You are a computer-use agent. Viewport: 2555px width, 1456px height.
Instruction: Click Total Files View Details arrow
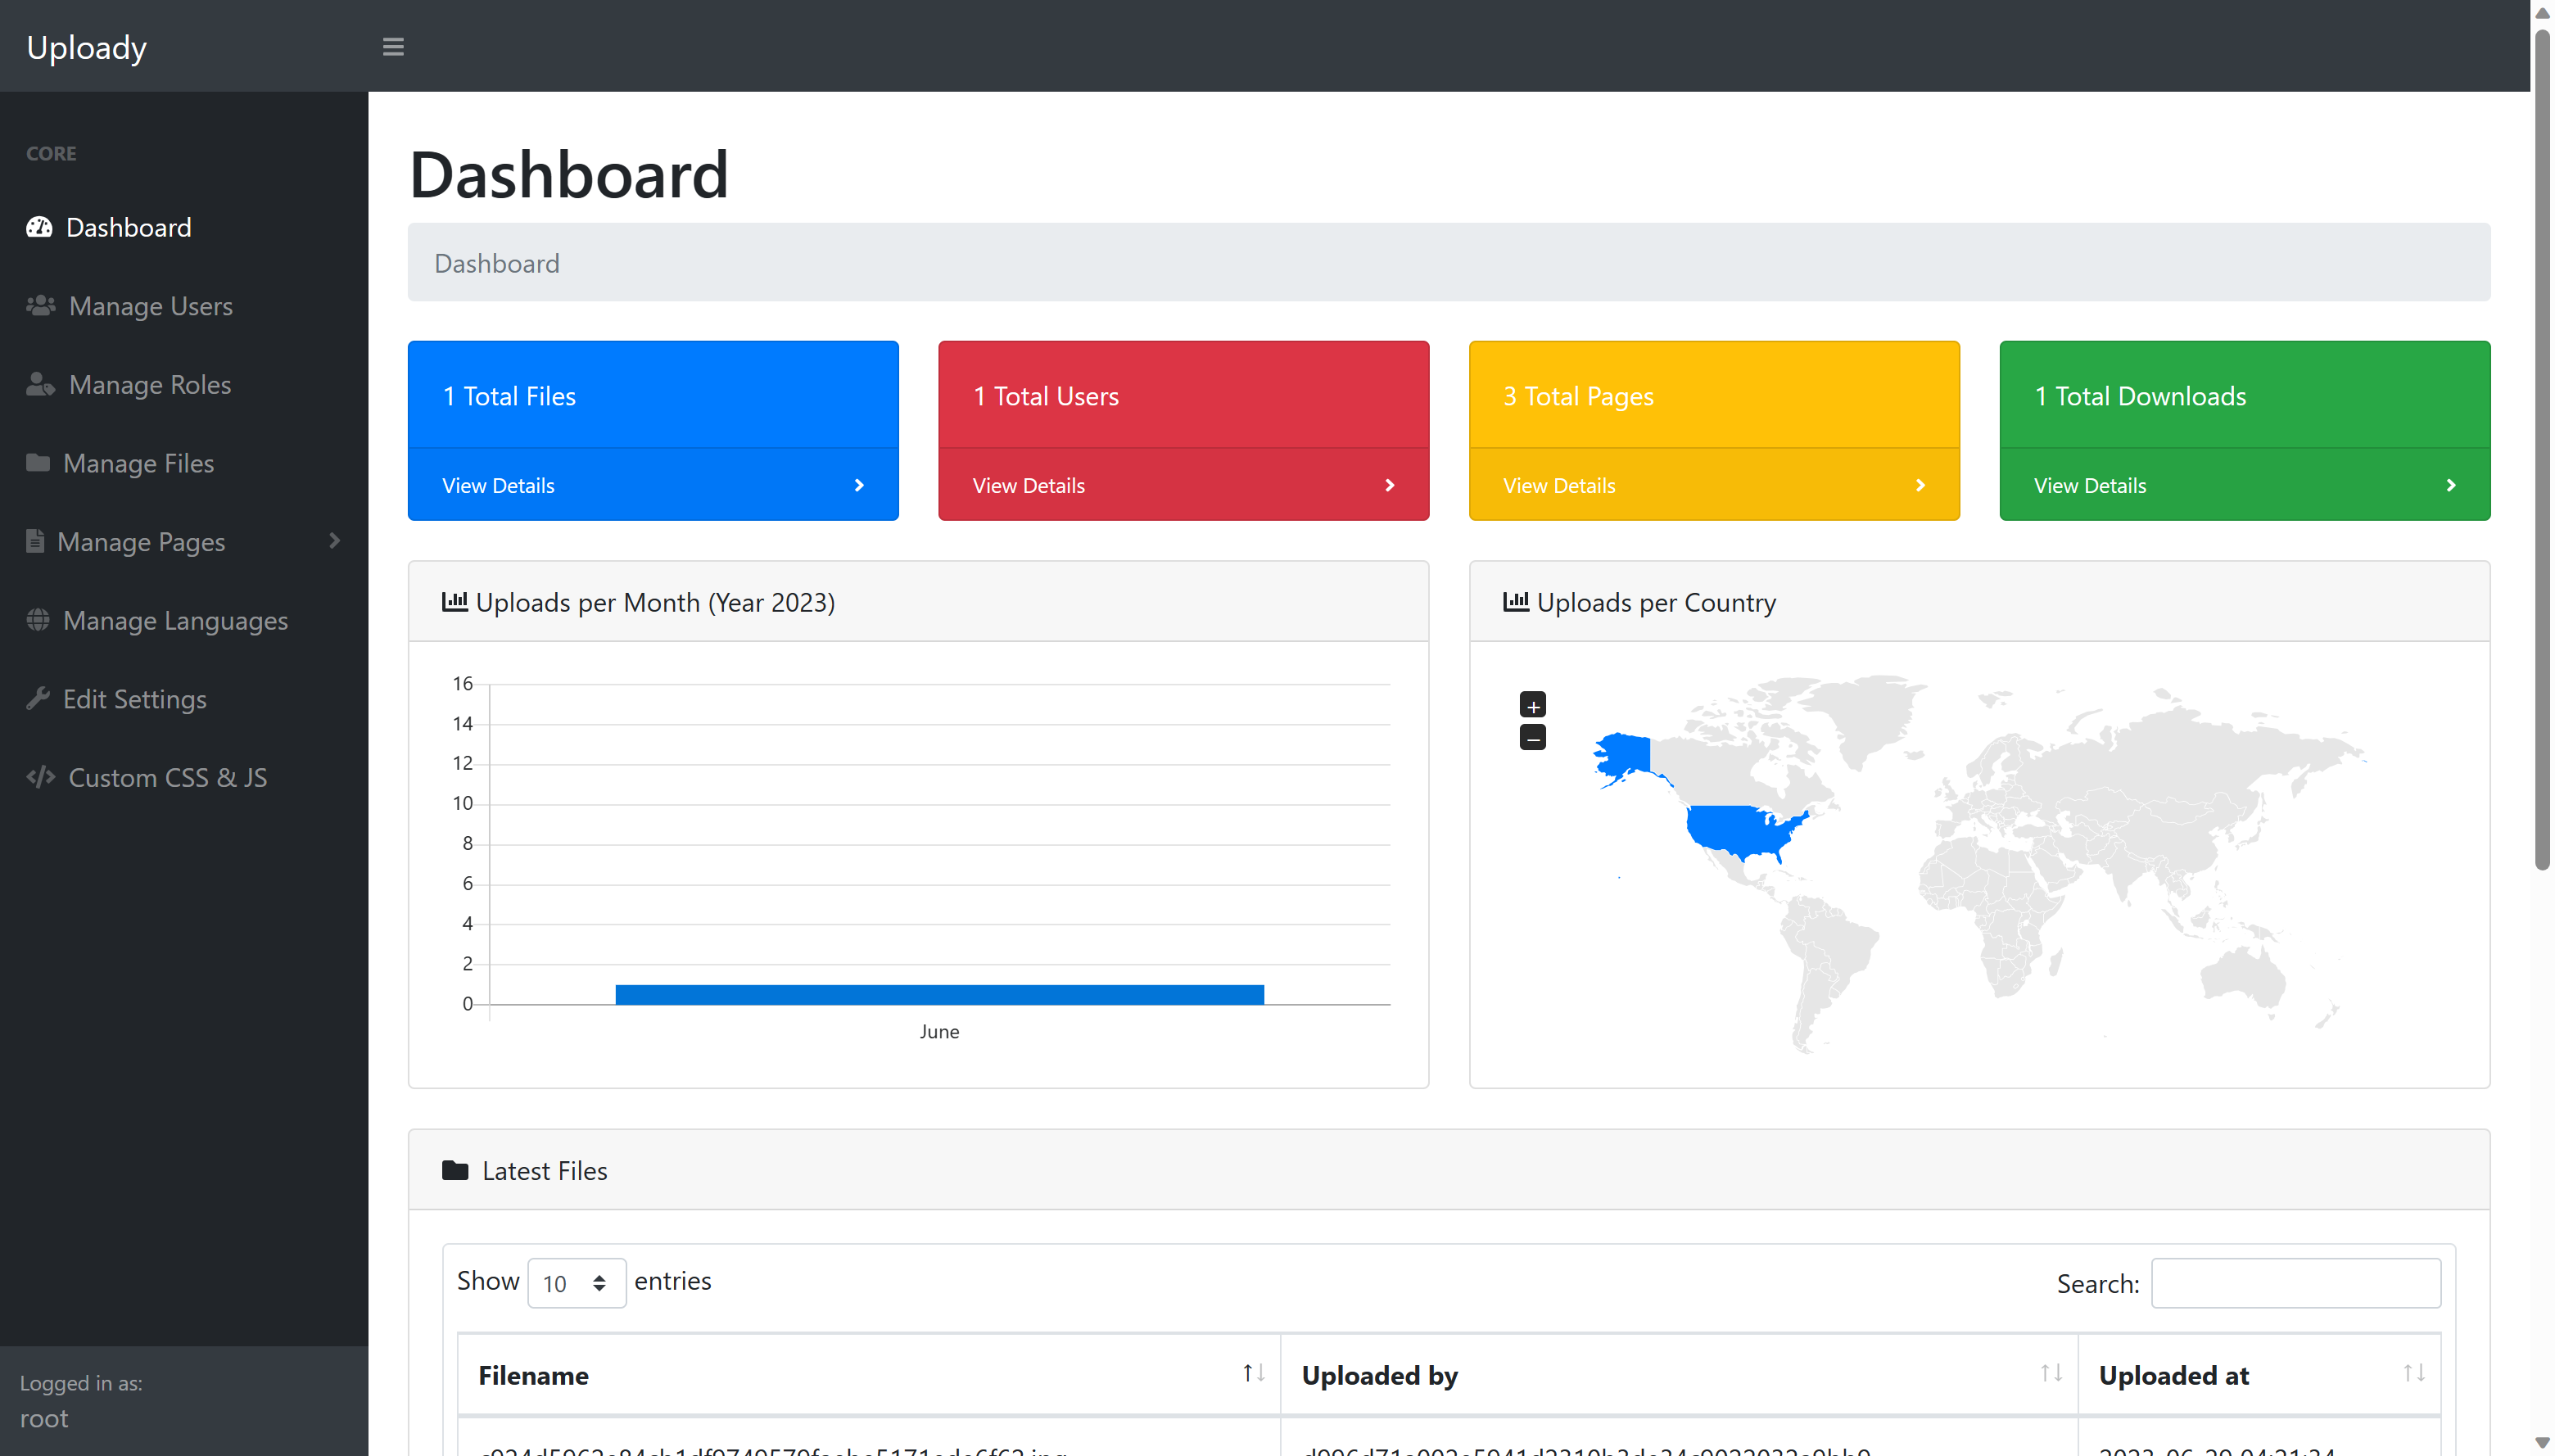tap(858, 485)
